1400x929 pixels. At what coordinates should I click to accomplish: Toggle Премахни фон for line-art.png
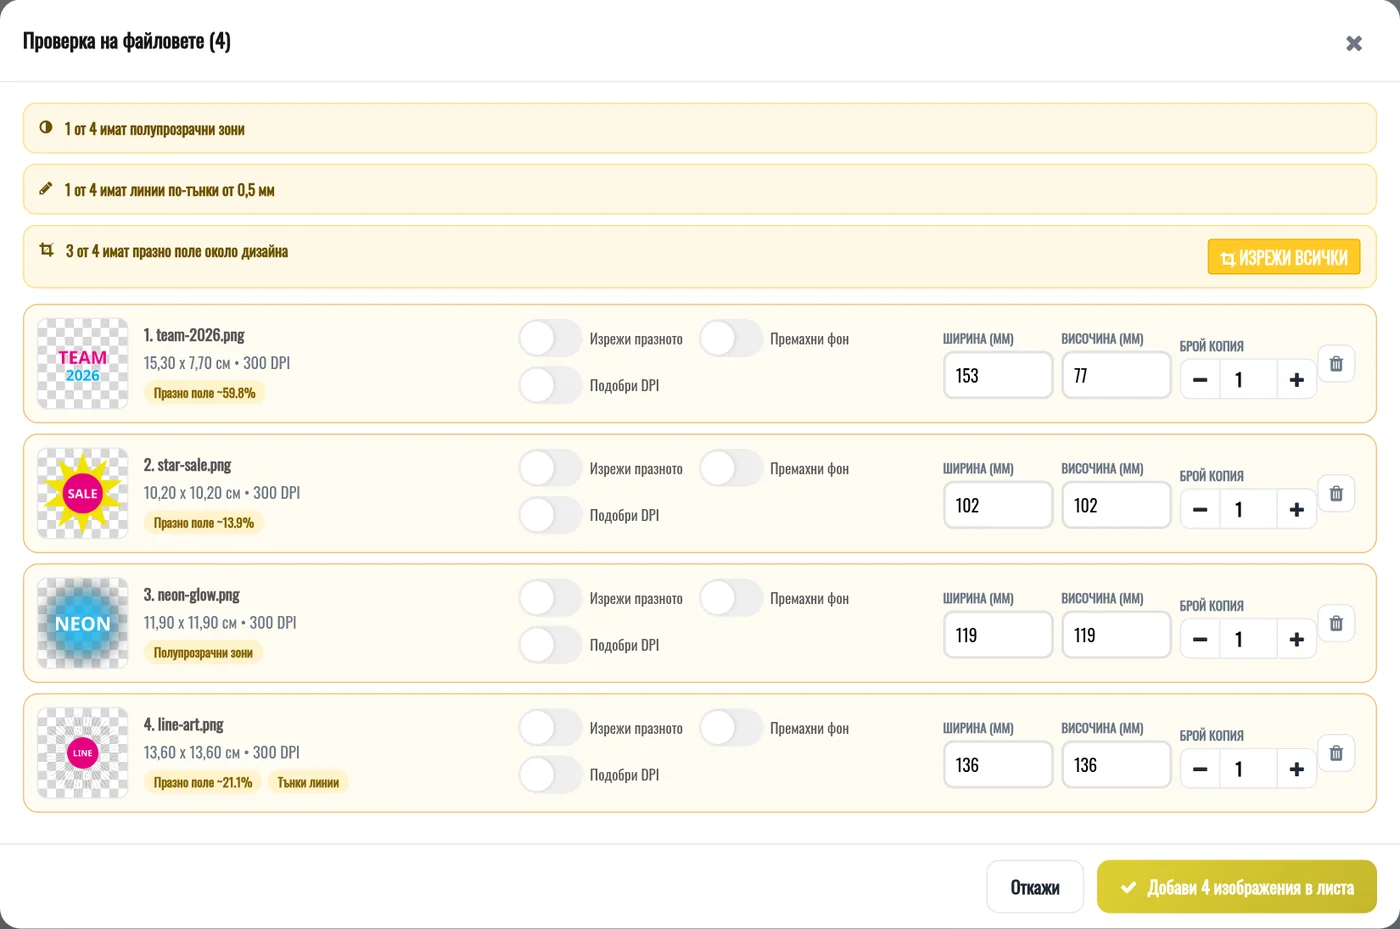pyautogui.click(x=731, y=729)
